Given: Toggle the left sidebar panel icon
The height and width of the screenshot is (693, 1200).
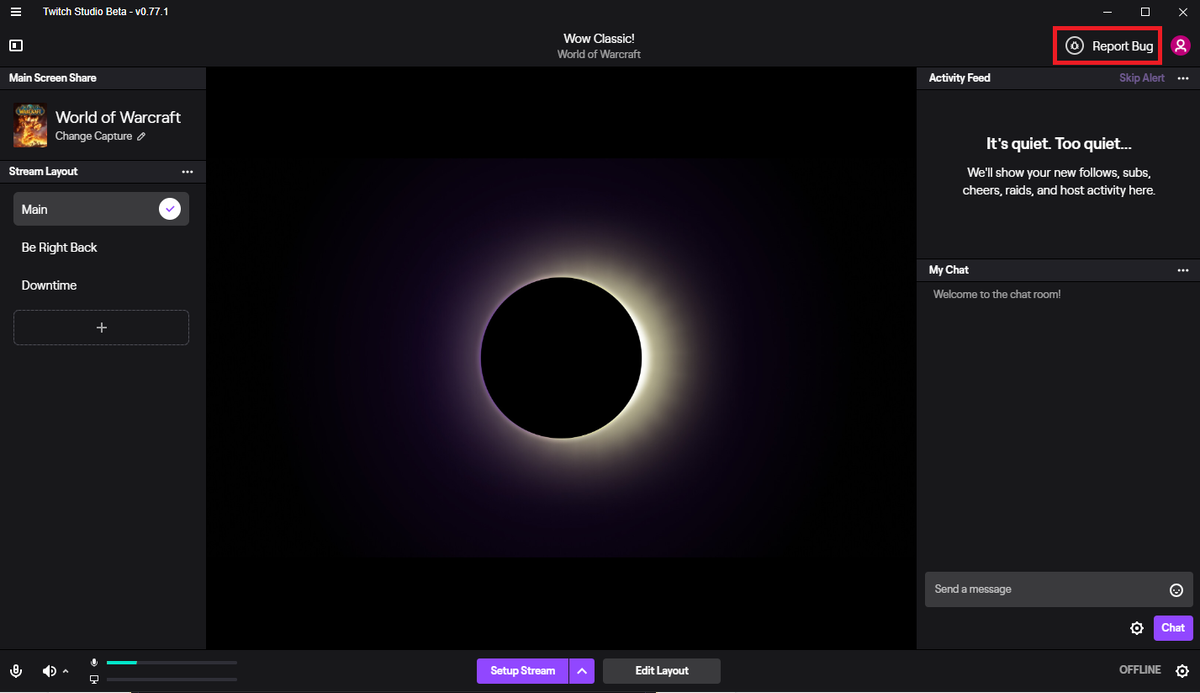Looking at the screenshot, I should pyautogui.click(x=16, y=45).
